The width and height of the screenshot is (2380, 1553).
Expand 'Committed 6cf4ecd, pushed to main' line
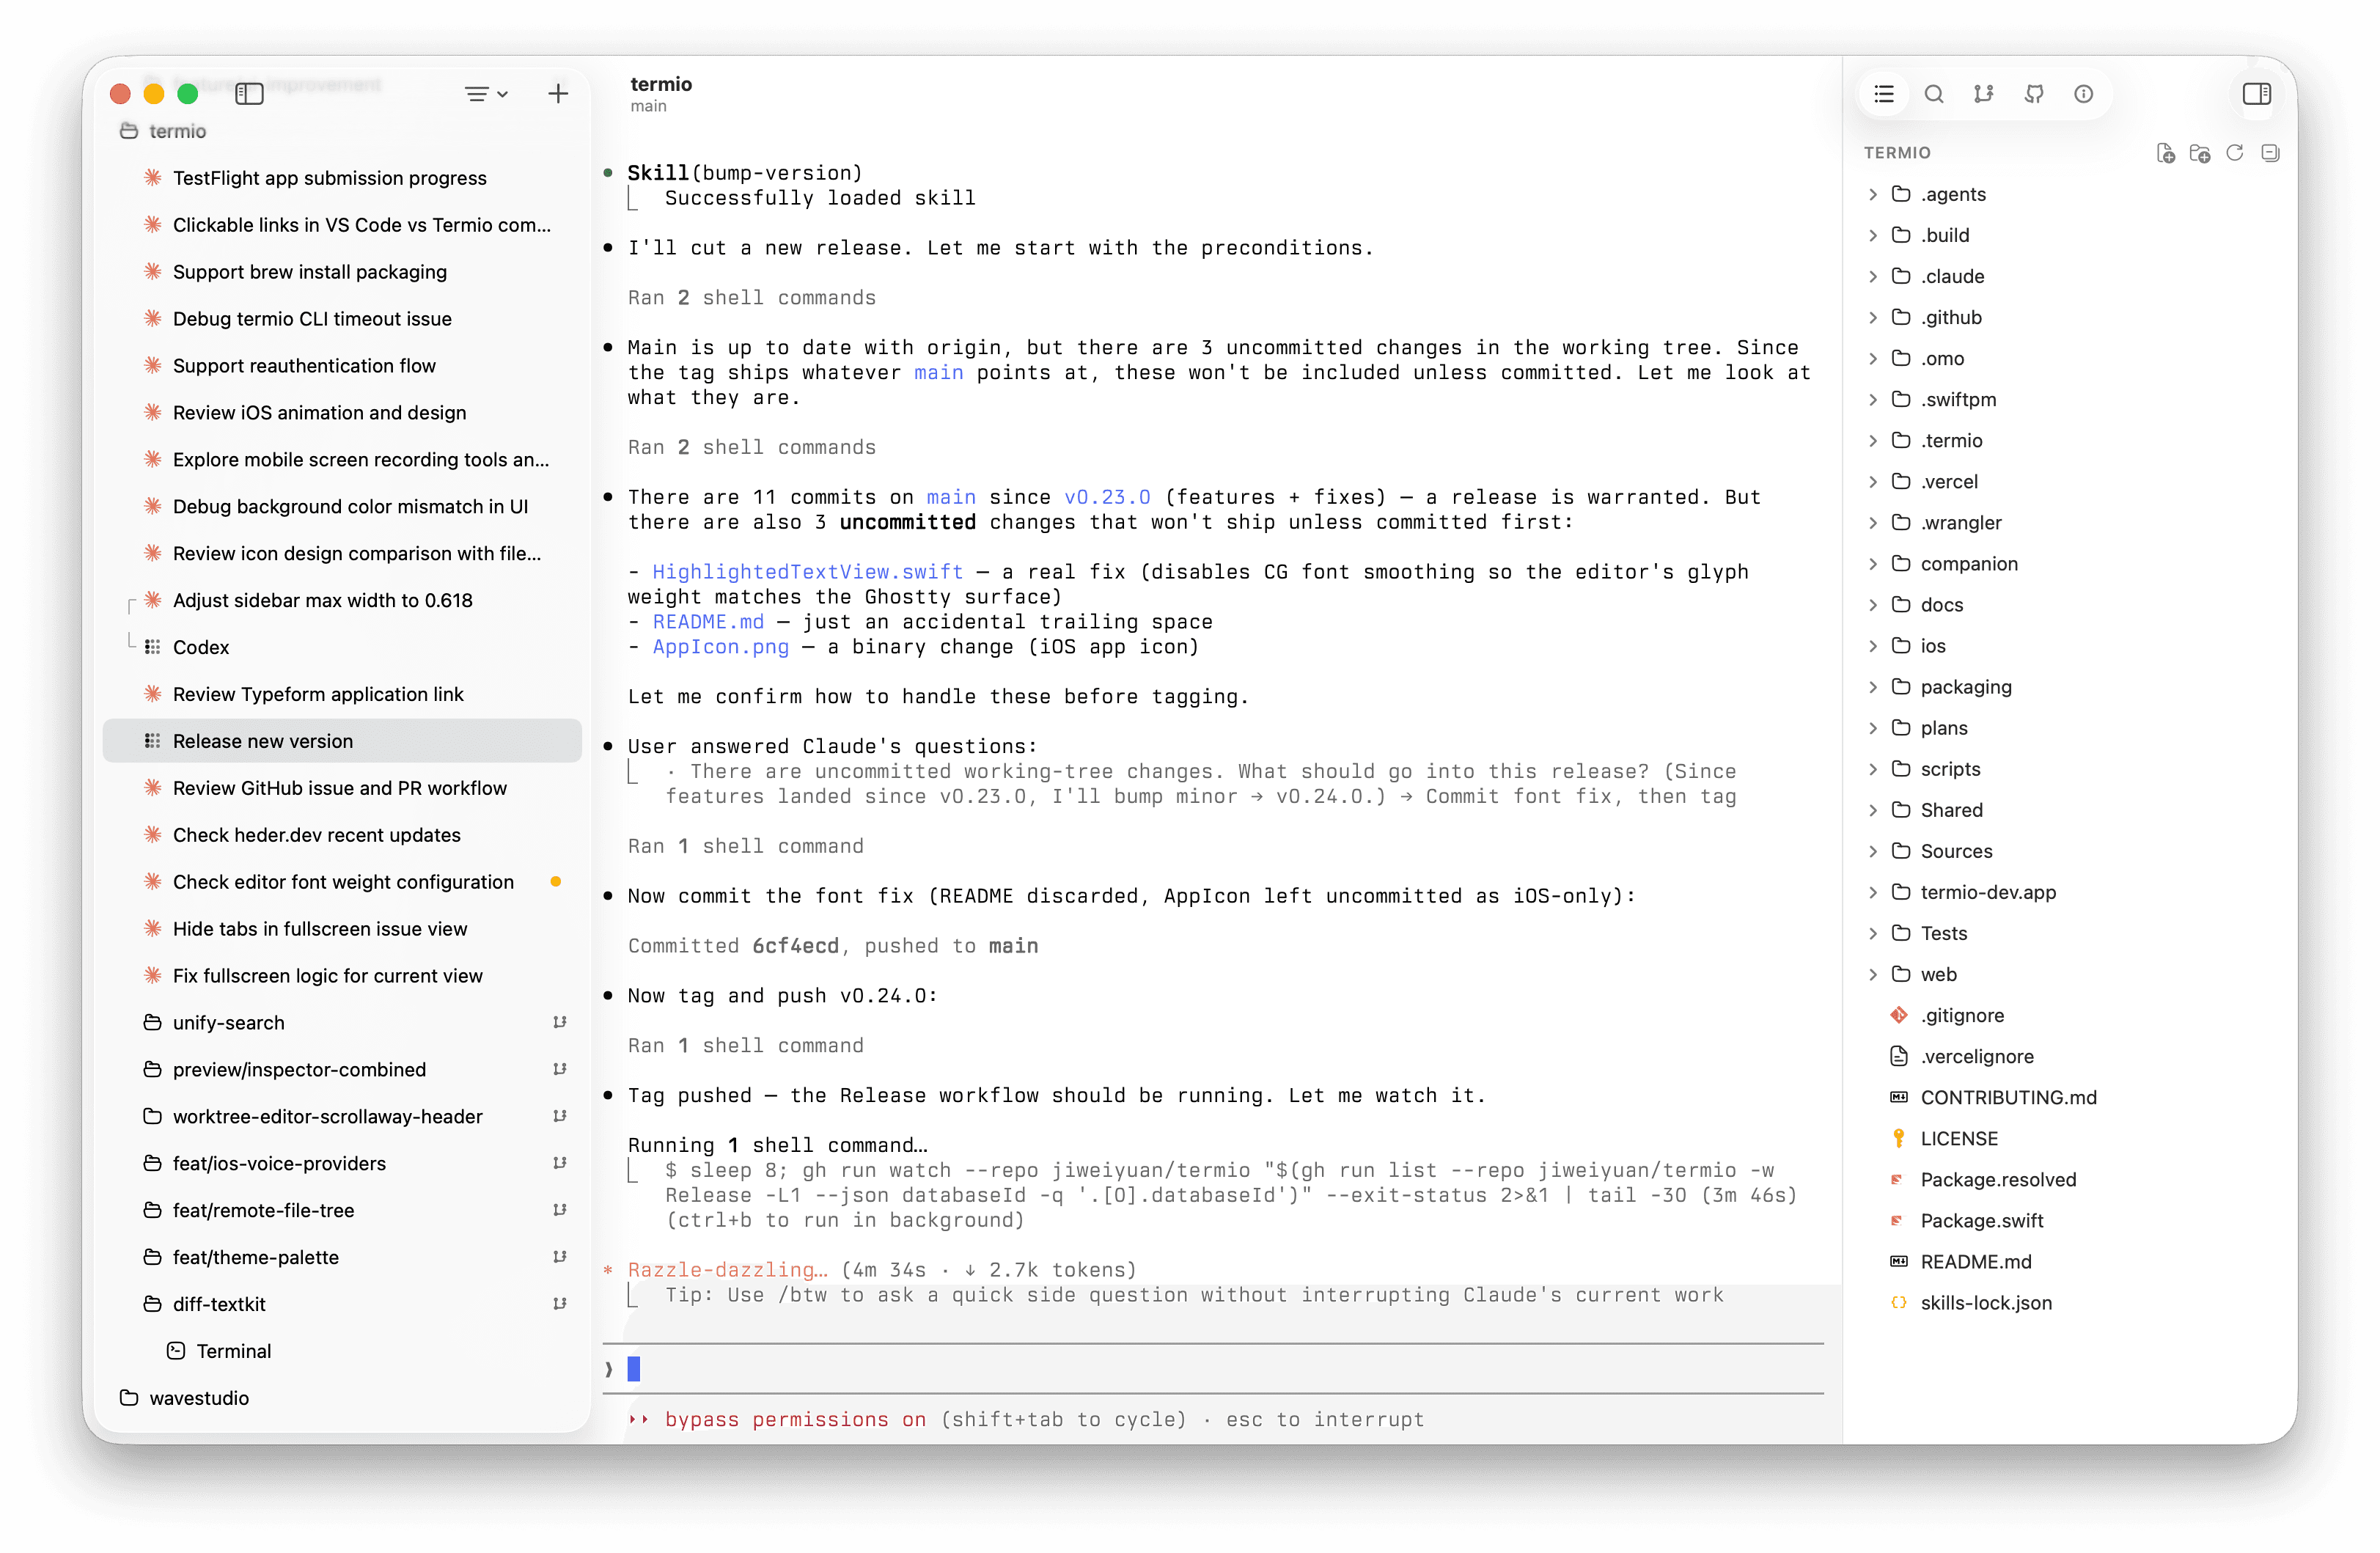[833, 946]
